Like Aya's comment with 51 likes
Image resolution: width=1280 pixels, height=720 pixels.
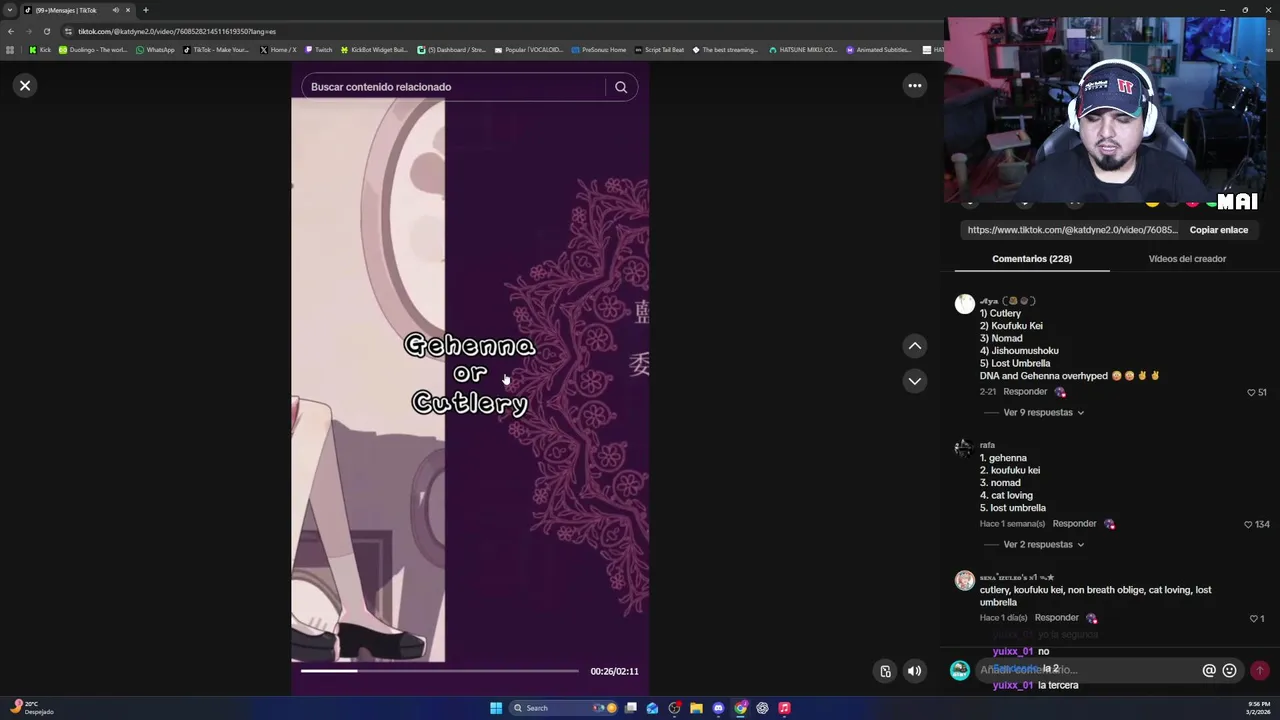pyautogui.click(x=1251, y=392)
